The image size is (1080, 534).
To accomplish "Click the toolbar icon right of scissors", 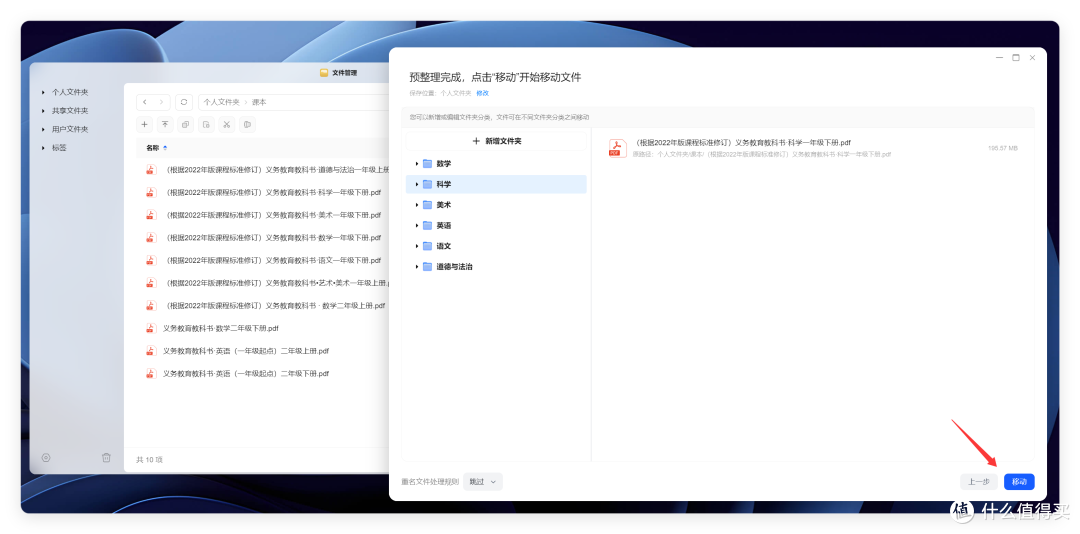I will point(247,125).
